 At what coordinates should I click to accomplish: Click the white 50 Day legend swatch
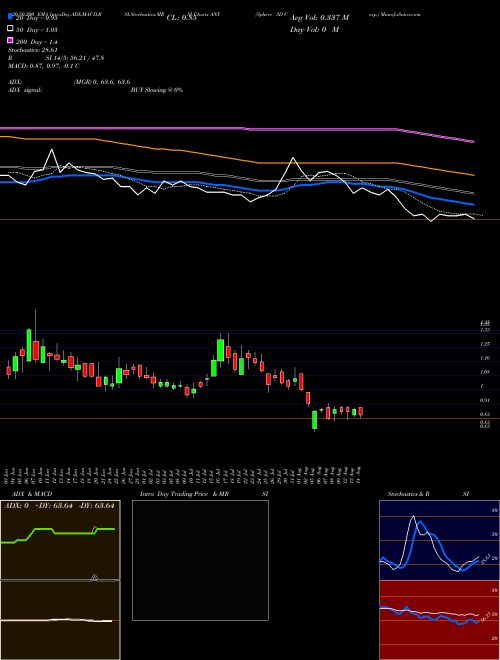coord(10,29)
